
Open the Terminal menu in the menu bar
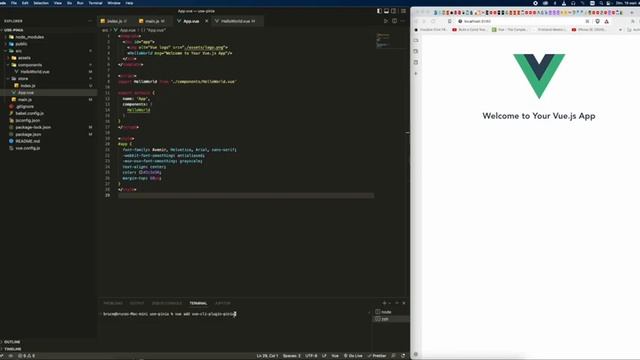(96, 3)
